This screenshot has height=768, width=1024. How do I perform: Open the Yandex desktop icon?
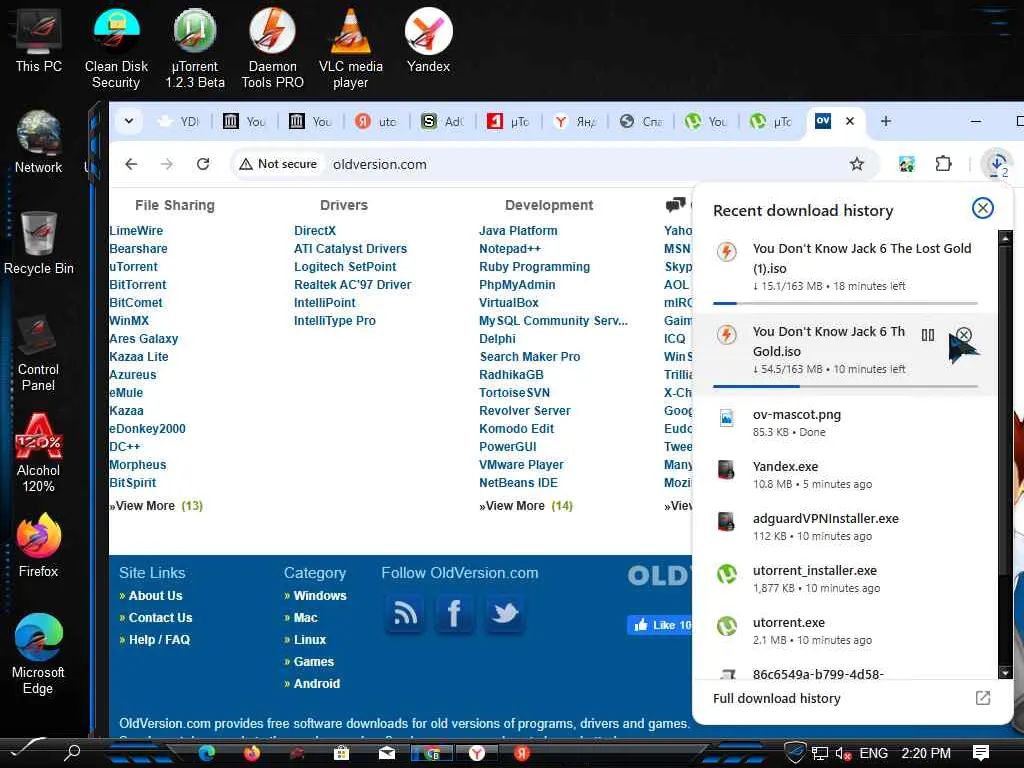pos(428,40)
